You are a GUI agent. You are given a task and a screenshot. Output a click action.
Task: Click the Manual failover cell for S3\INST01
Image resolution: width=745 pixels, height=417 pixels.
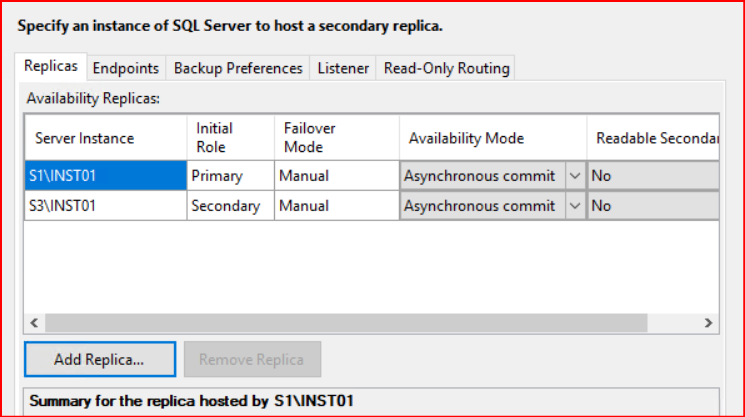click(337, 206)
